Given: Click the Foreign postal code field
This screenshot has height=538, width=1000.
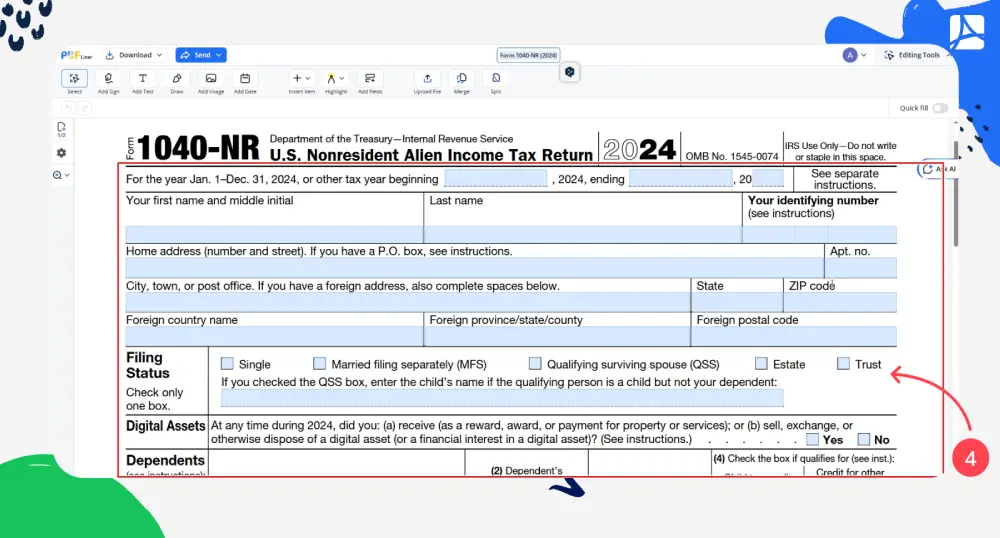Looking at the screenshot, I should (x=794, y=336).
